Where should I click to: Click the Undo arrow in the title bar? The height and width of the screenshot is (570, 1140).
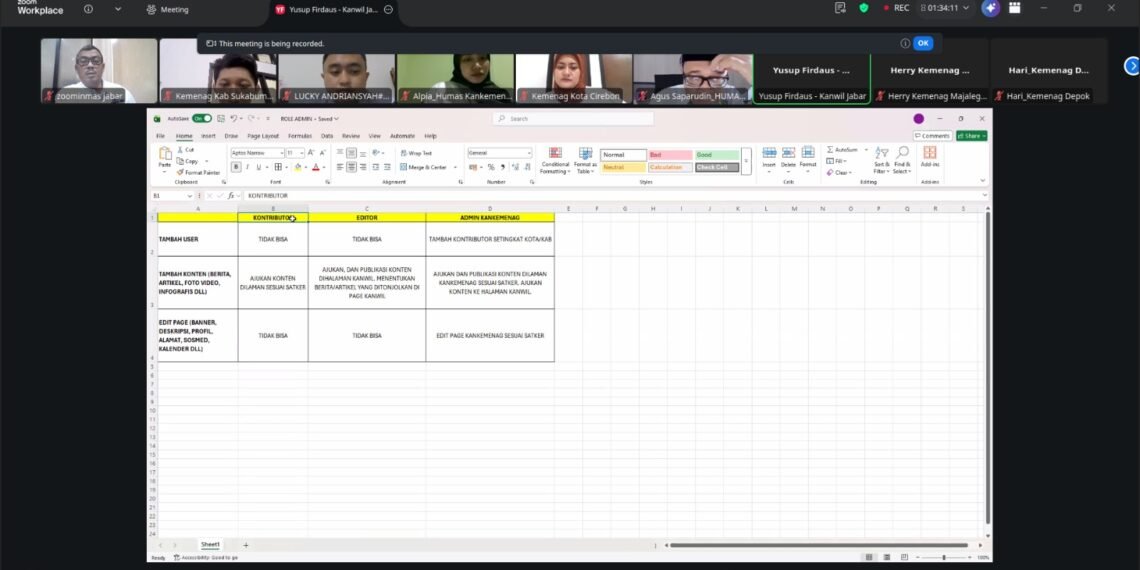coord(234,119)
